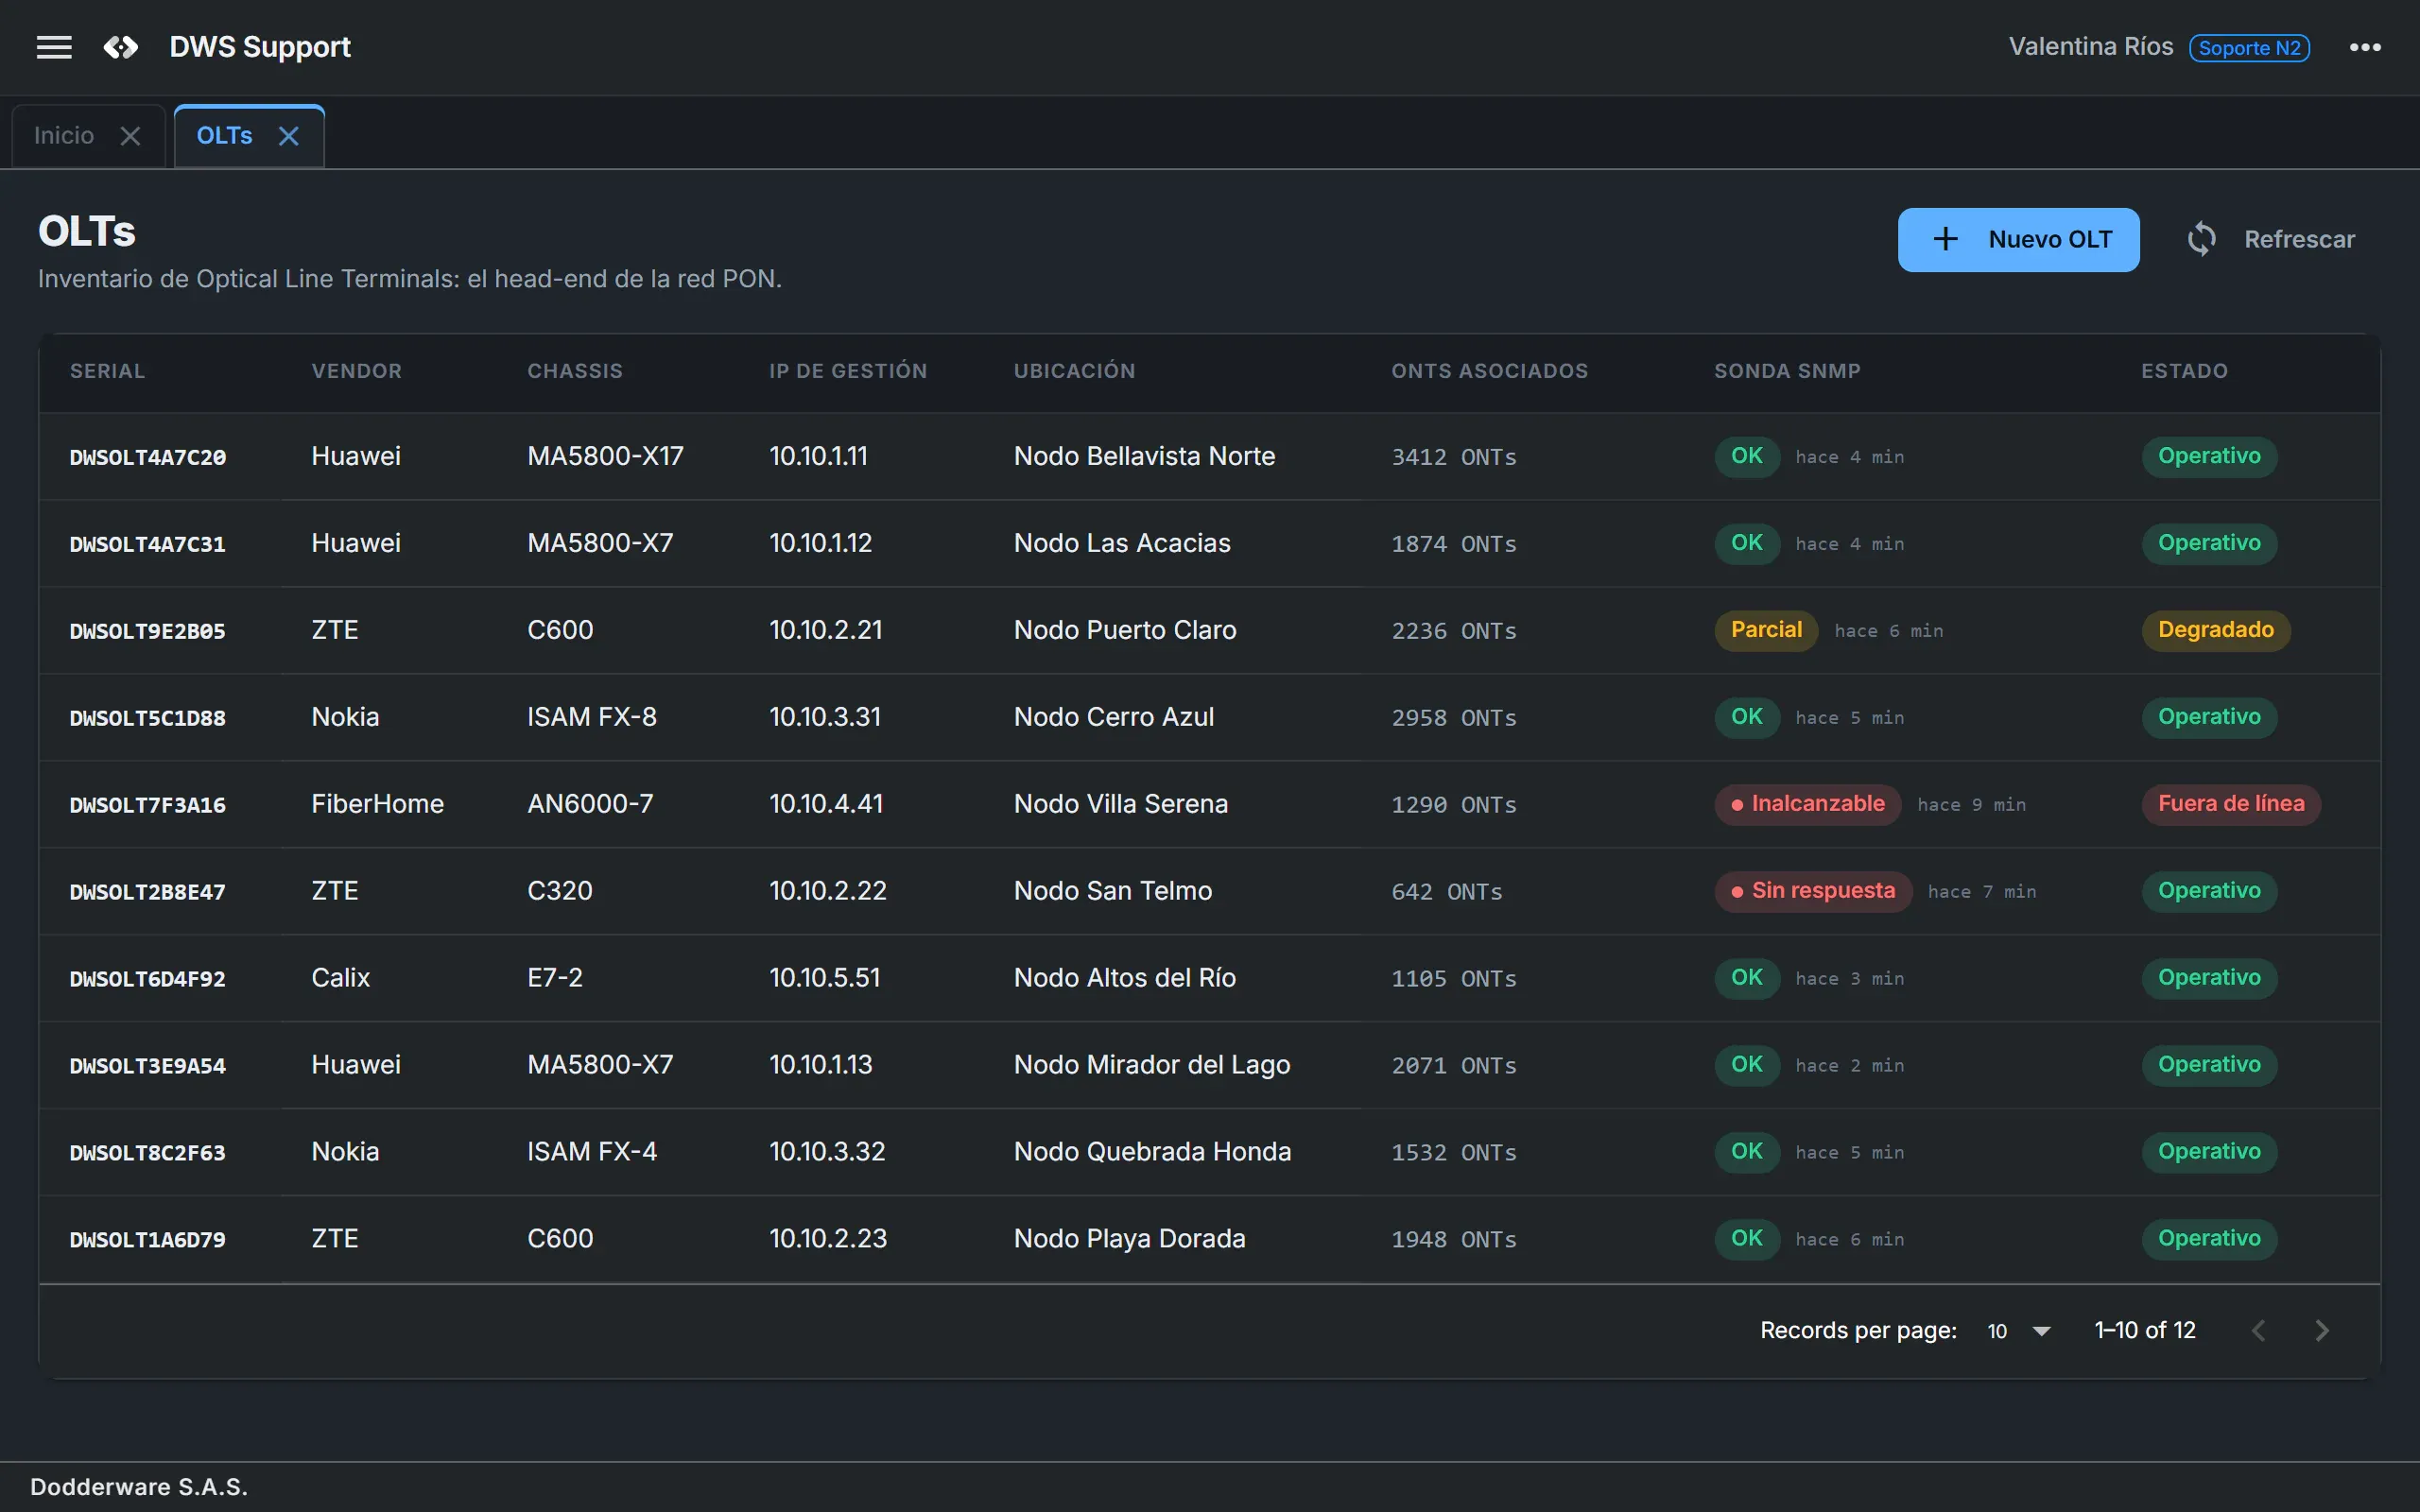2420x1512 pixels.
Task: Click the Soporte N2 role badge
Action: click(x=2249, y=48)
